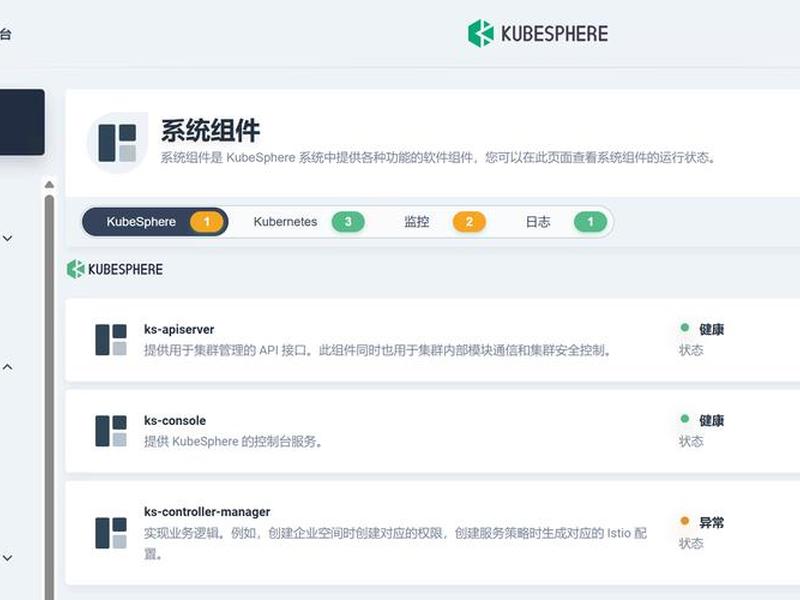Click the page description under the 系统组件 title
This screenshot has height=600, width=800.
(439, 158)
